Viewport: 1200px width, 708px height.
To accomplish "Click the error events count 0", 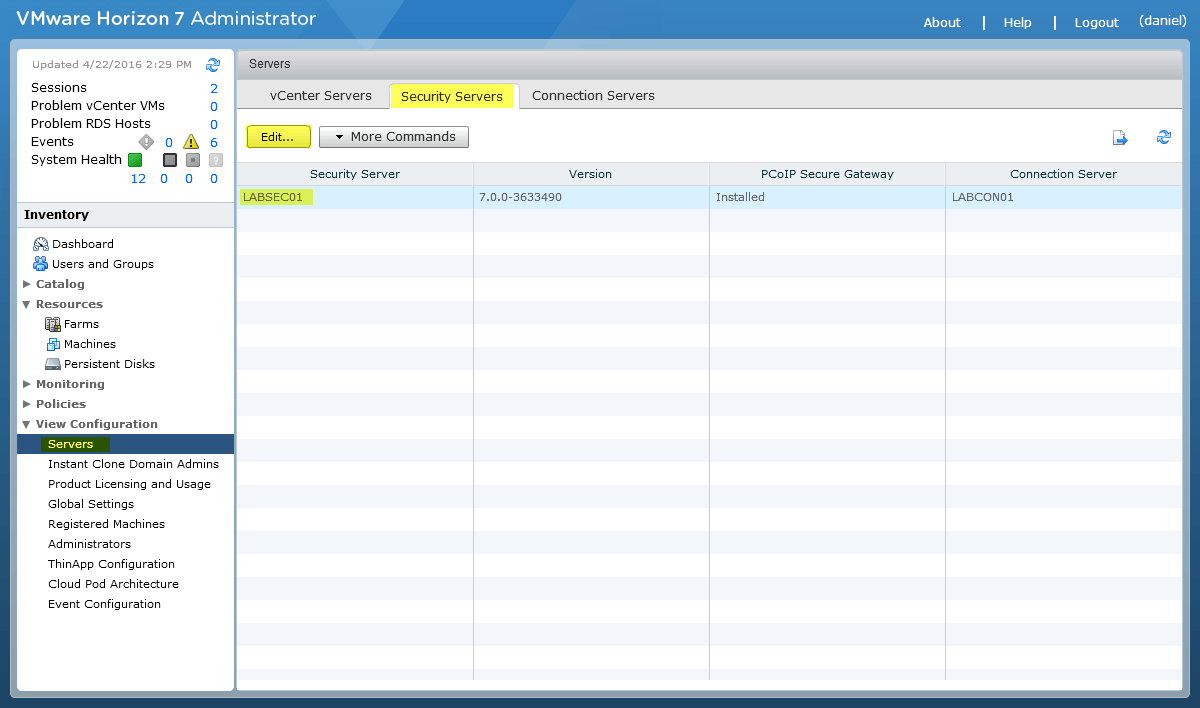I will tap(168, 142).
